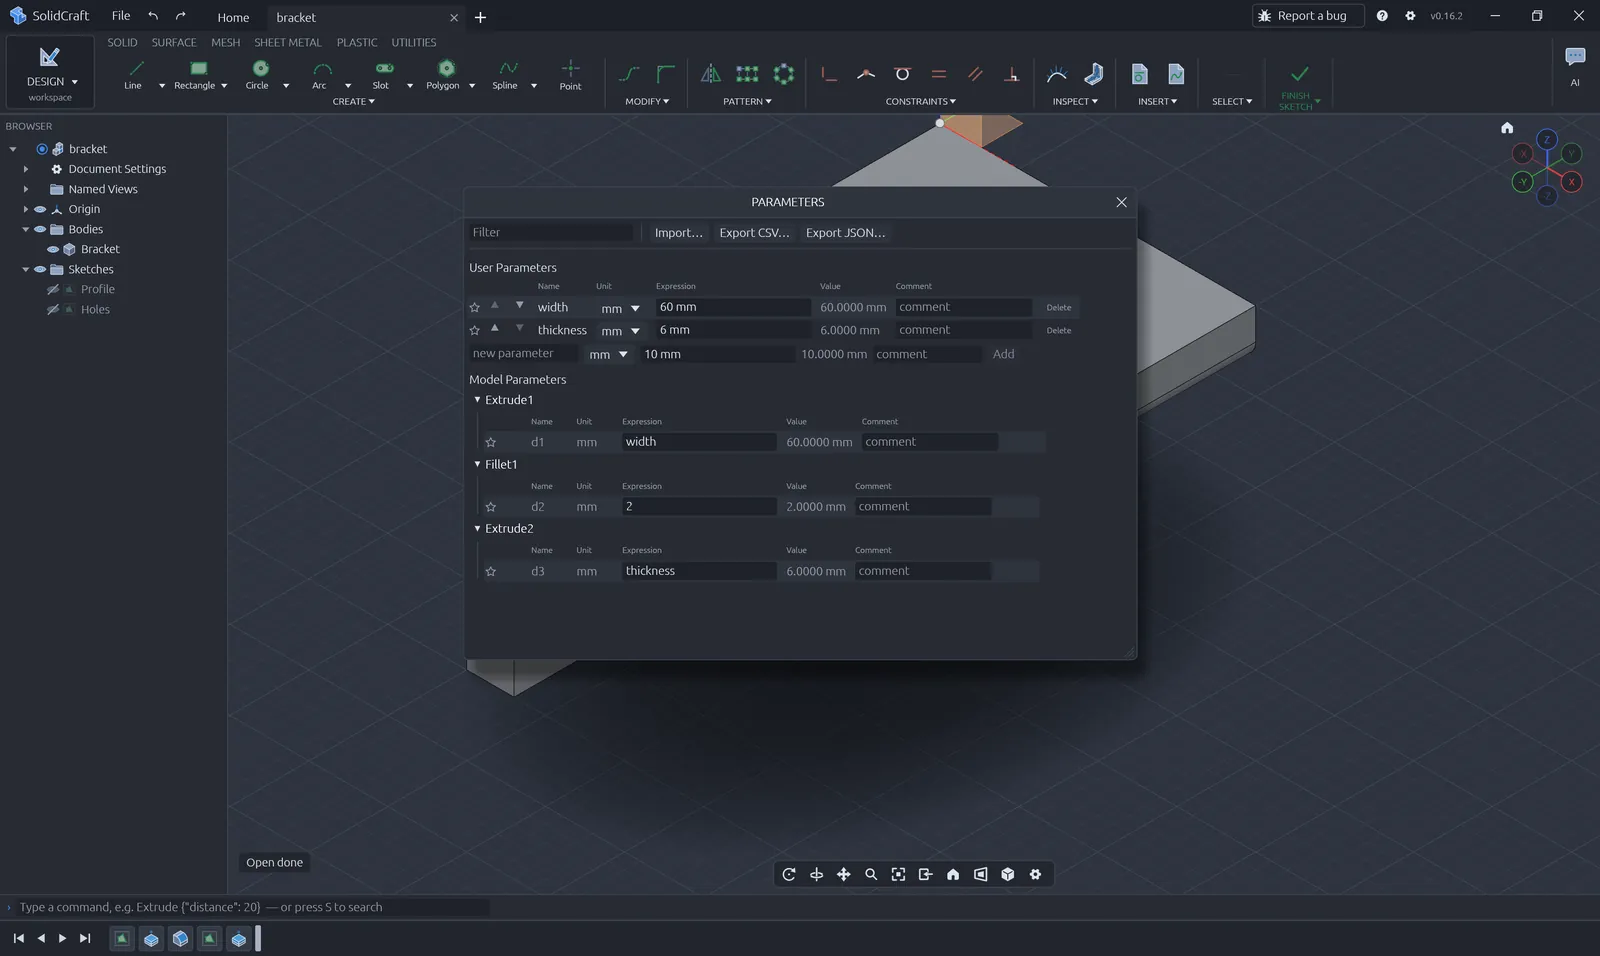Click the Home view icon near ViewCube

[x=1507, y=128]
